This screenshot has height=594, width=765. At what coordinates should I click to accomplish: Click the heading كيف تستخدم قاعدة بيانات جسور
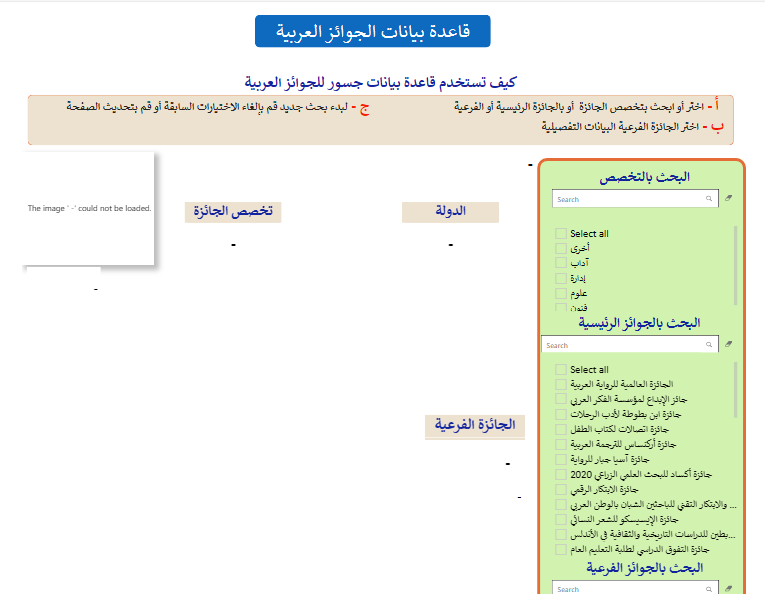pyautogui.click(x=380, y=82)
